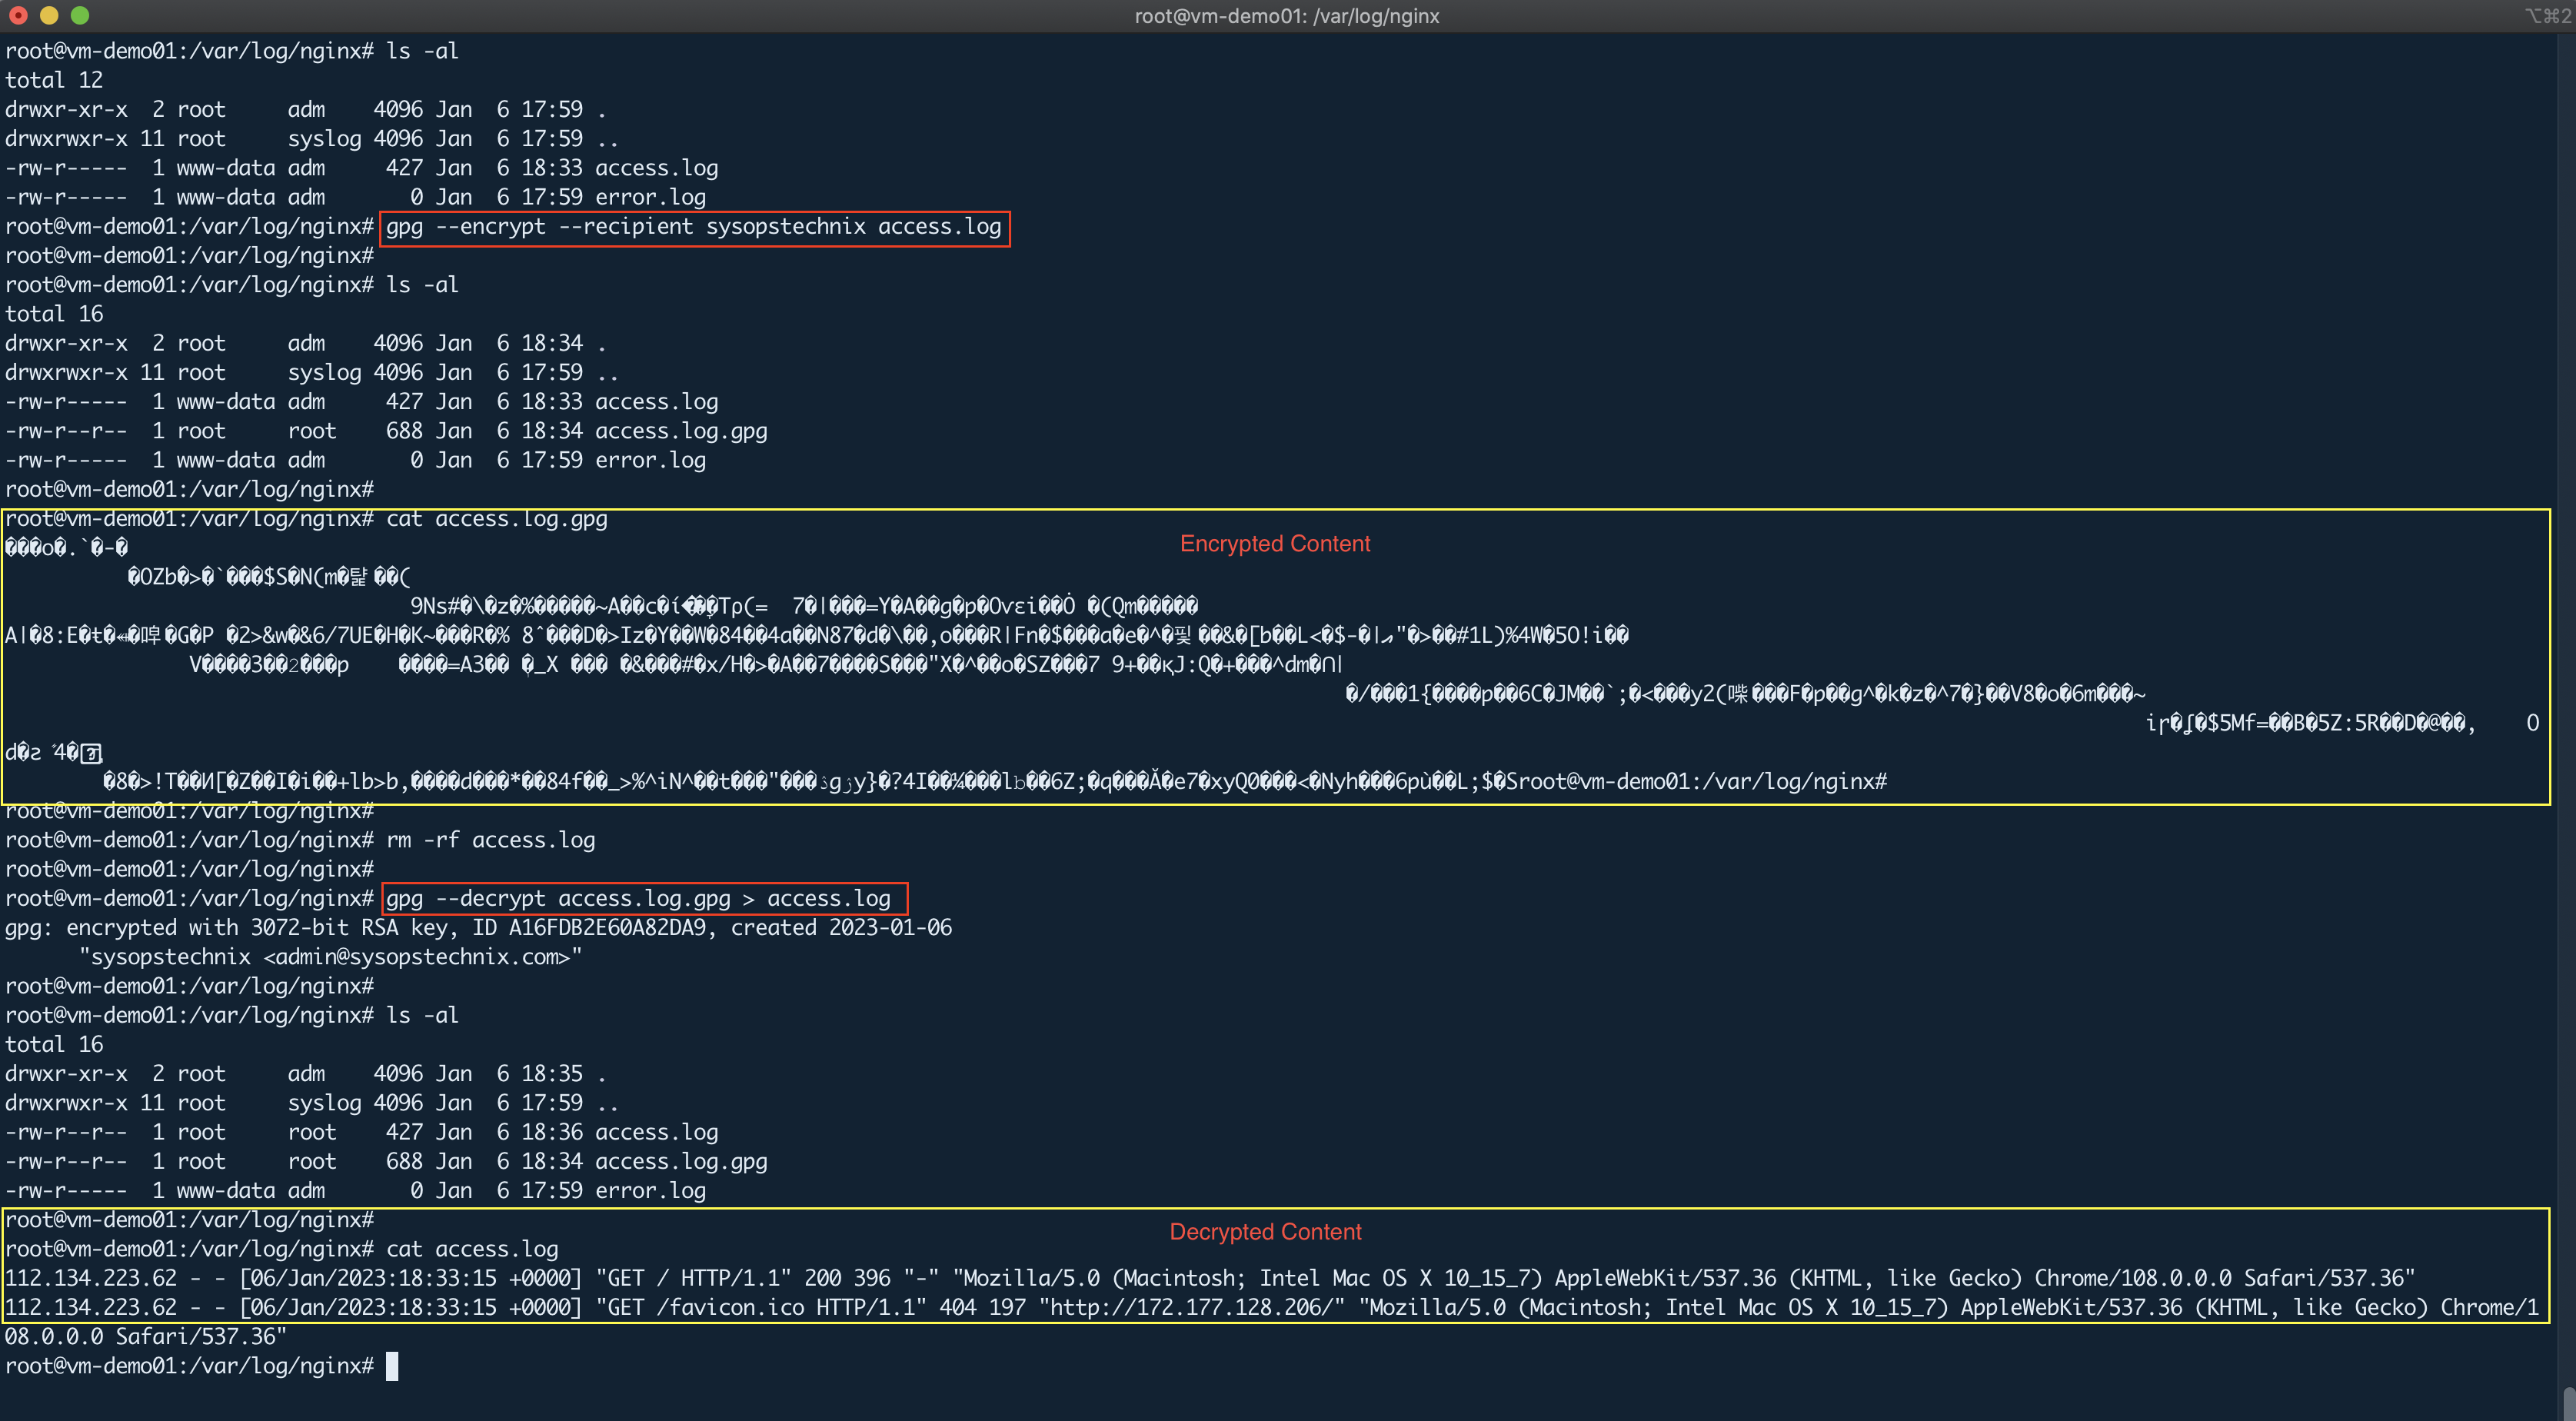Viewport: 2576px width, 1421px height.
Task: Maximize the terminal using green button
Action: tap(80, 15)
